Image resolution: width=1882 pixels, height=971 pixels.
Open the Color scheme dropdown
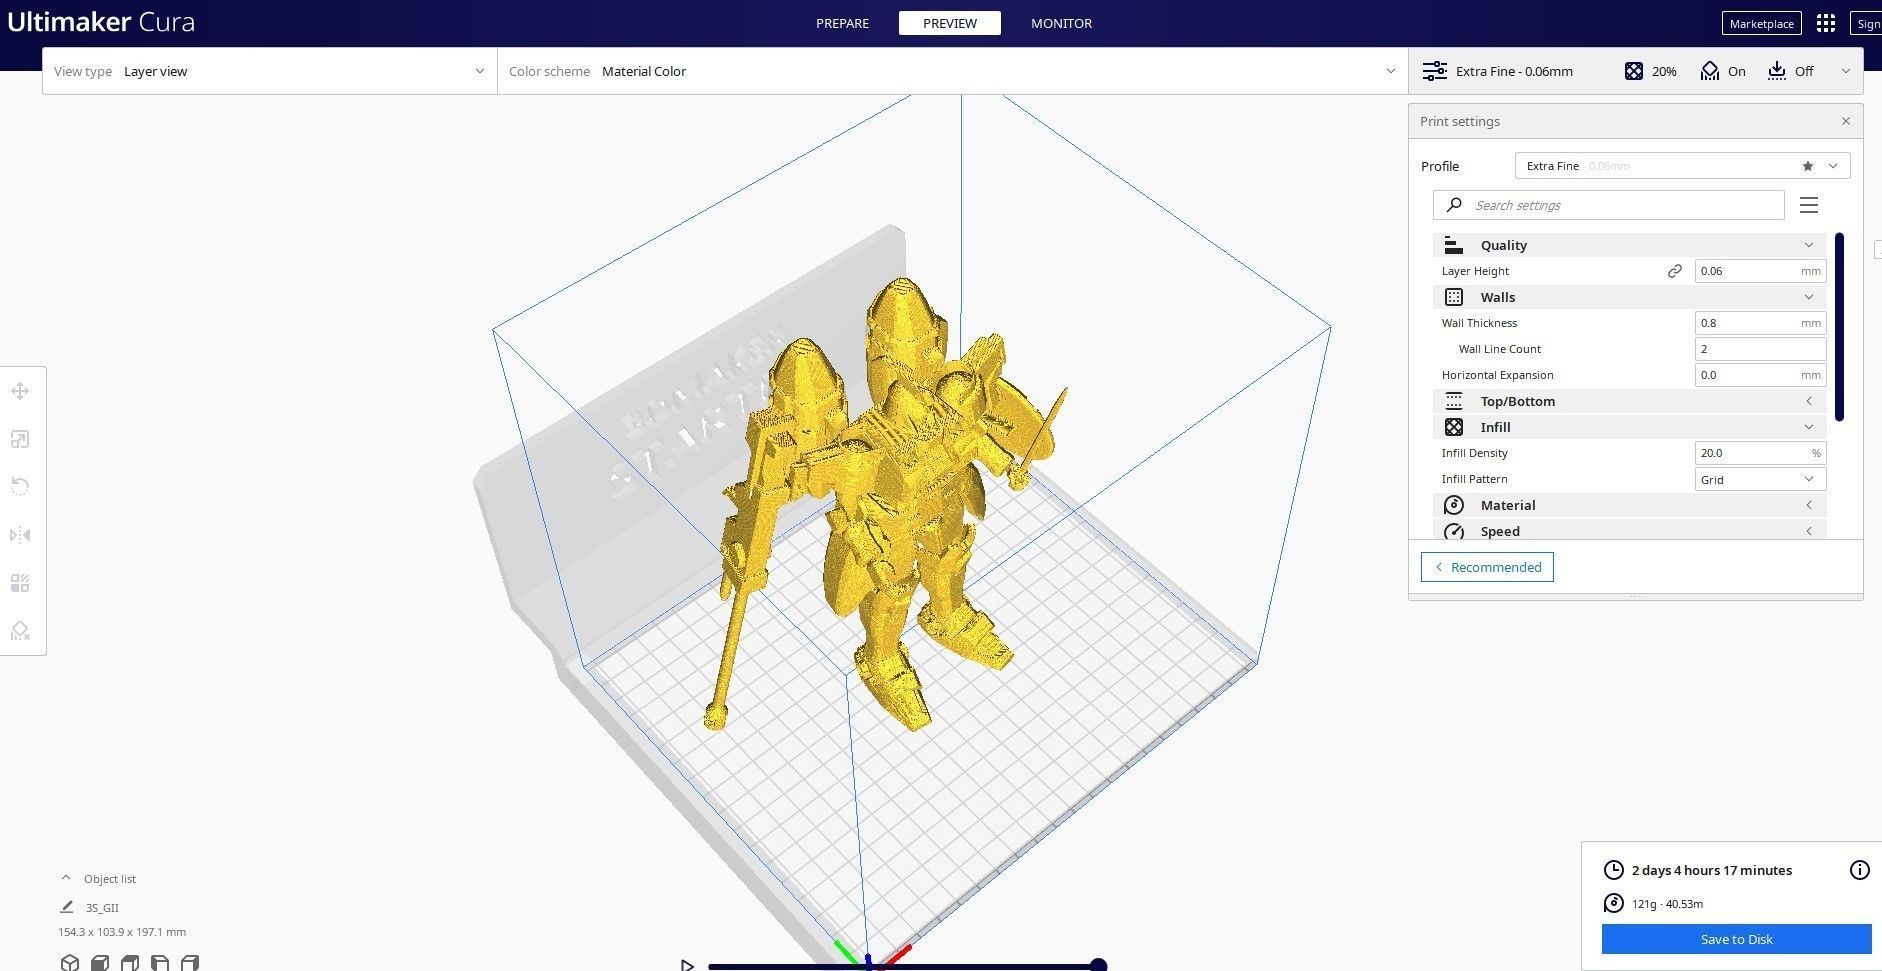pos(952,71)
